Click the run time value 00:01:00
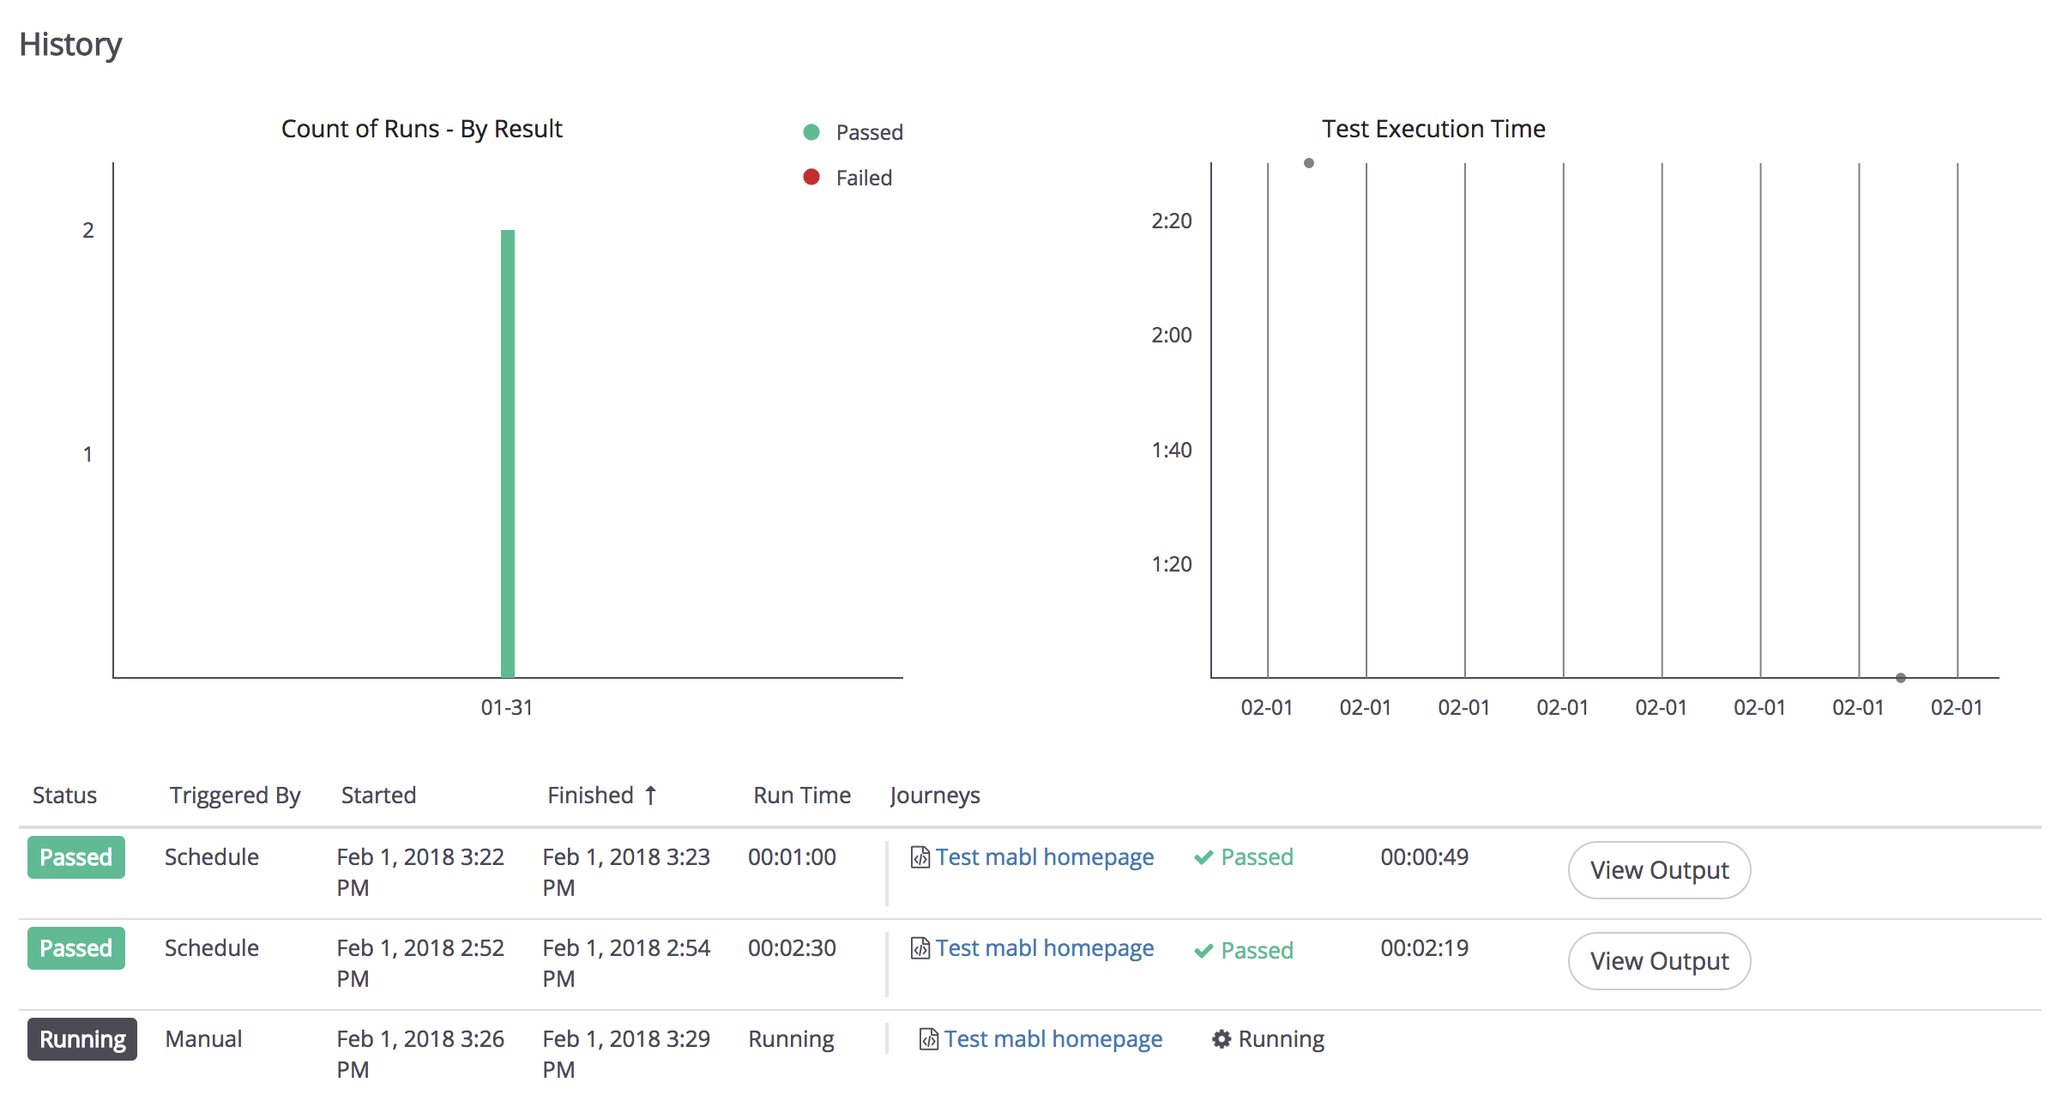 click(x=792, y=858)
